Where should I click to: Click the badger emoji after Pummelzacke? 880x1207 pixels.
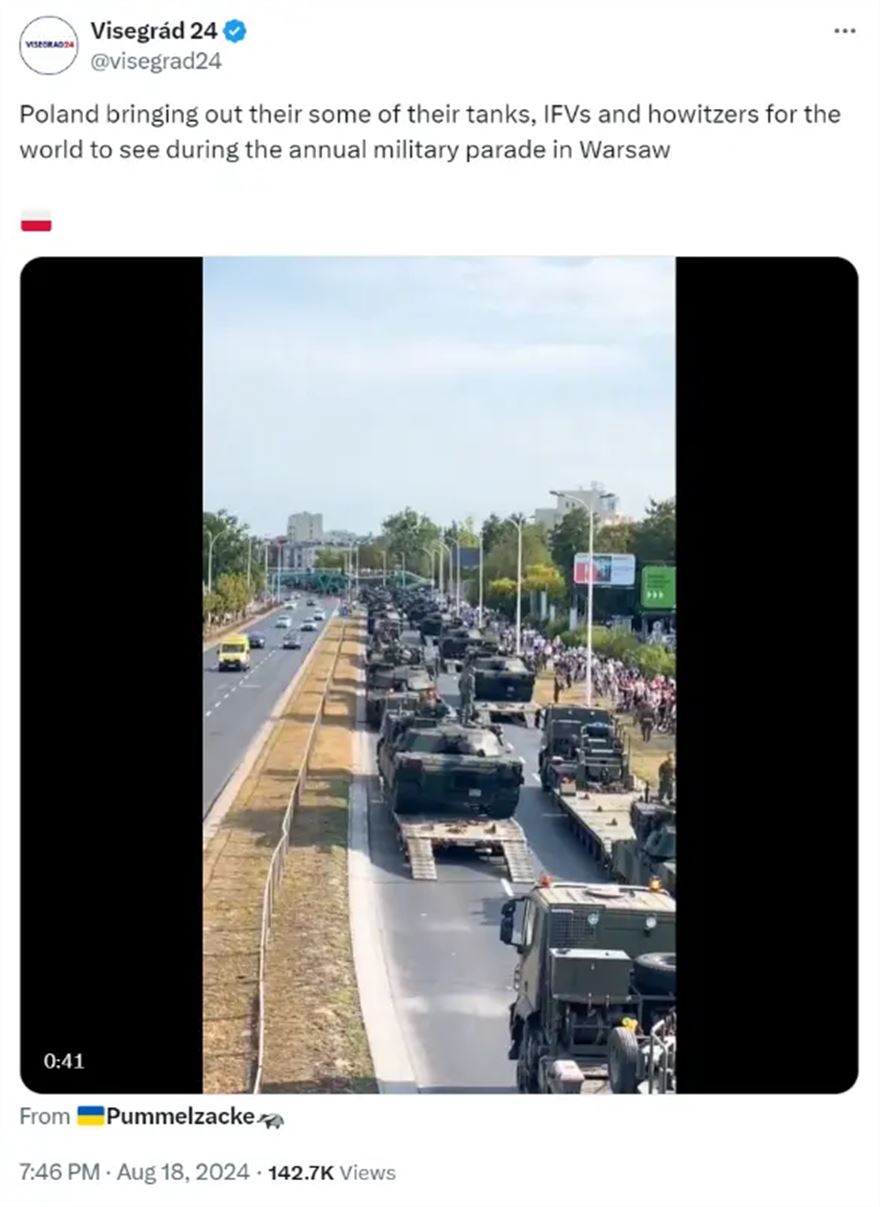pyautogui.click(x=271, y=1119)
